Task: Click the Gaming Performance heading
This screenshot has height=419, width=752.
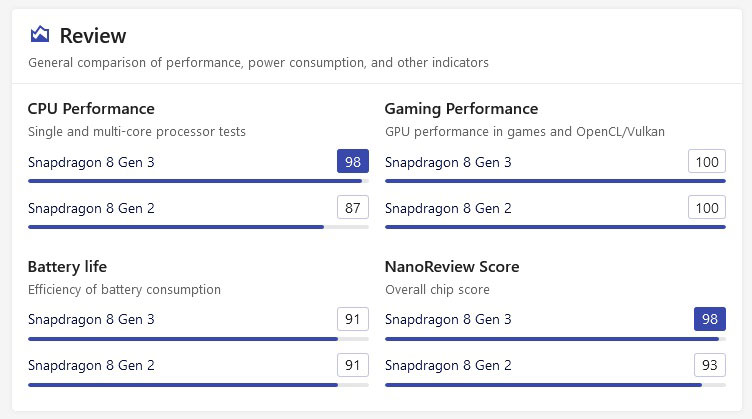Action: point(461,108)
